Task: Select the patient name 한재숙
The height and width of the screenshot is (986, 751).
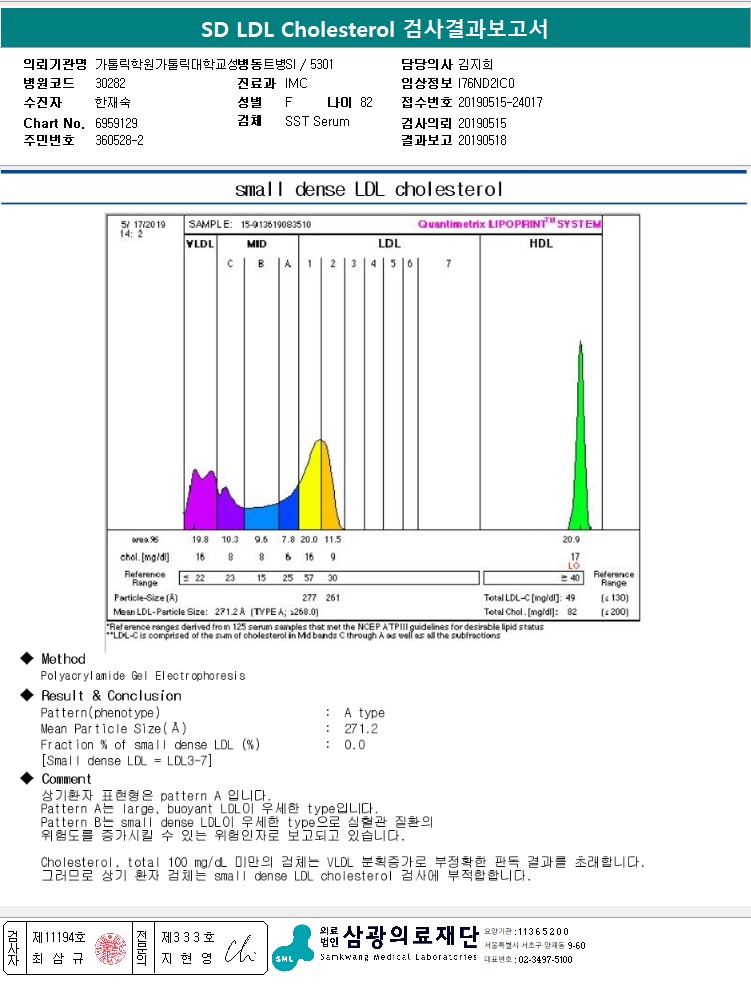Action: [113, 102]
